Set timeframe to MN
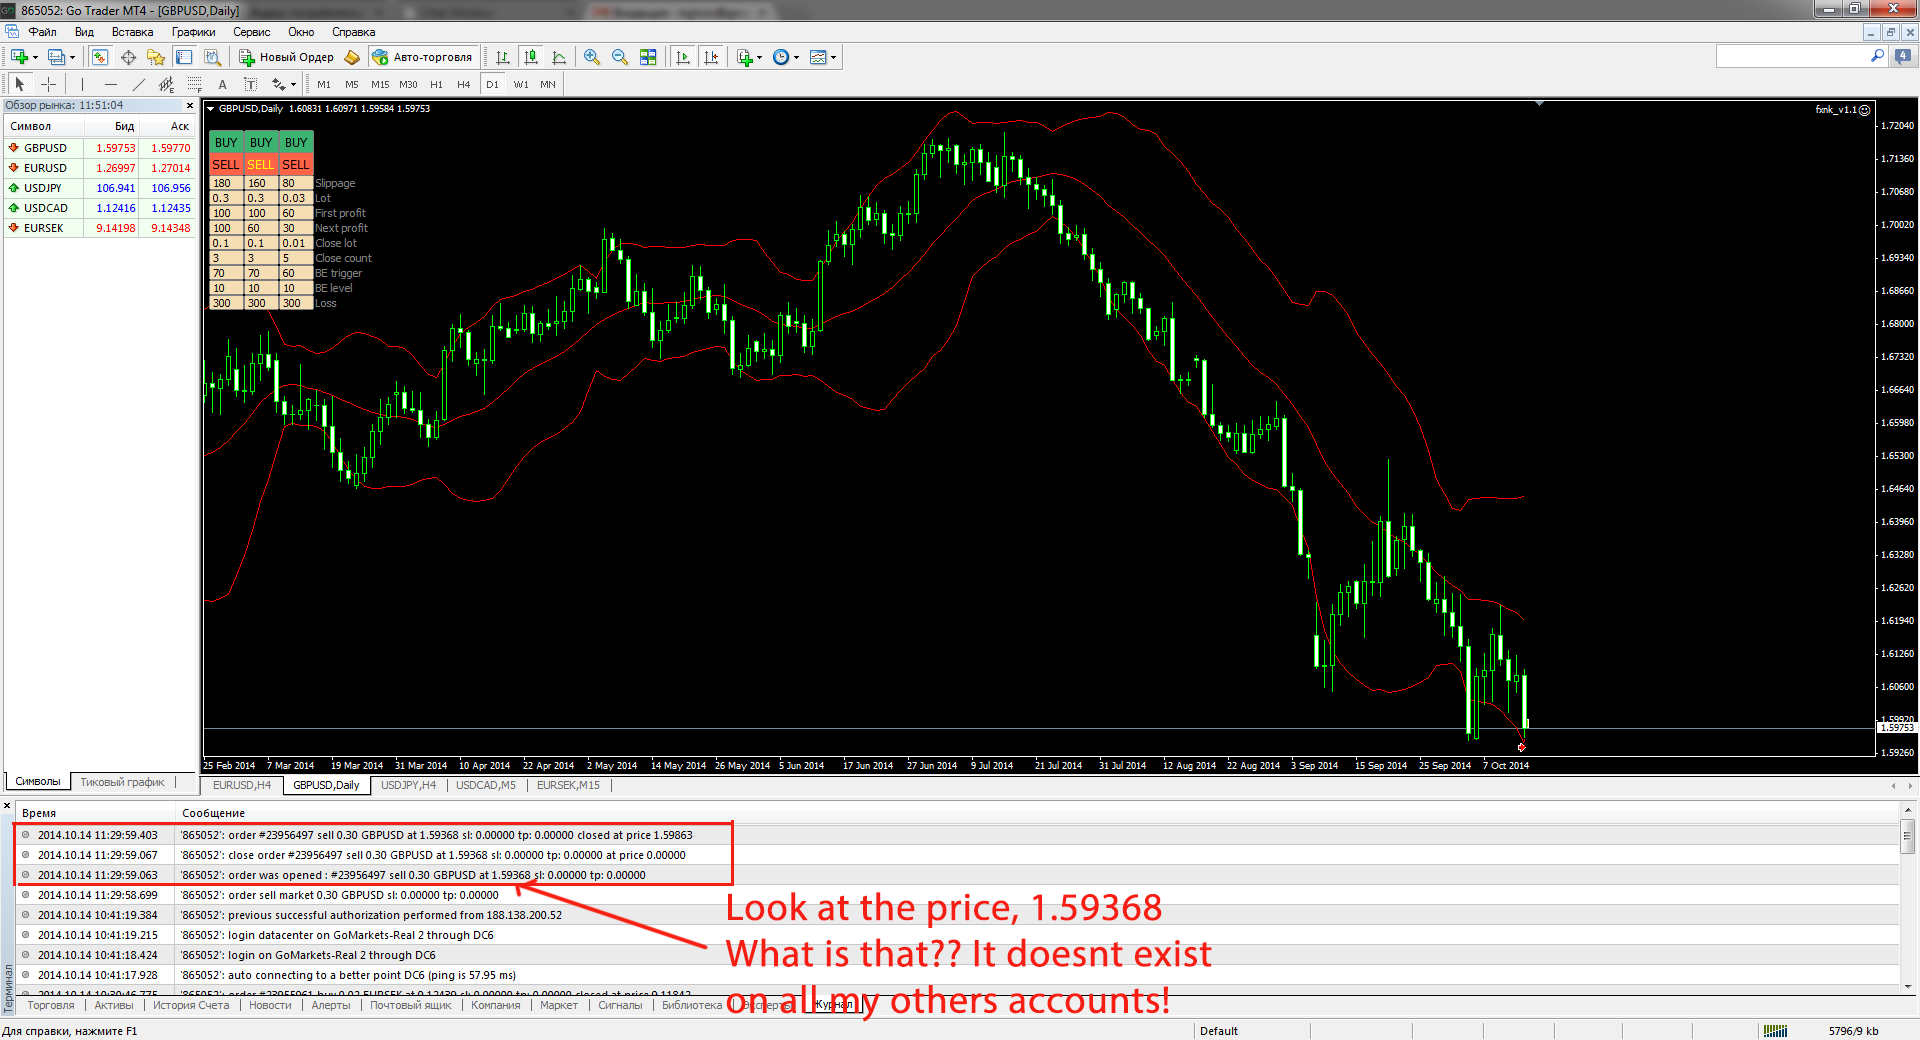 coord(548,84)
